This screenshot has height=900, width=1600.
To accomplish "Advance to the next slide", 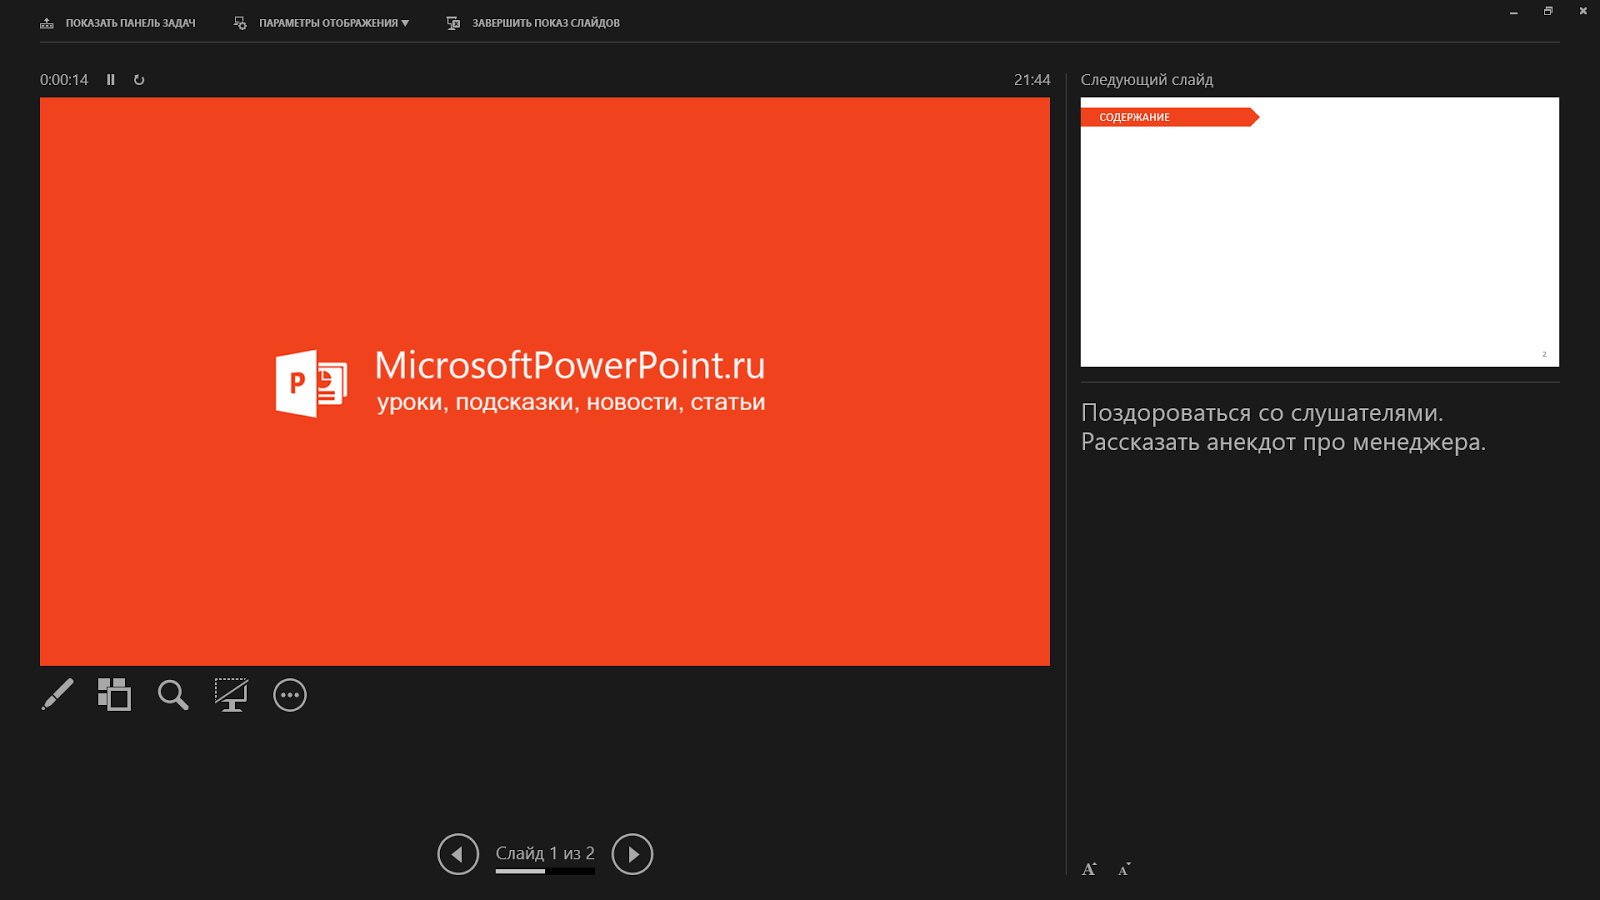I will 632,854.
